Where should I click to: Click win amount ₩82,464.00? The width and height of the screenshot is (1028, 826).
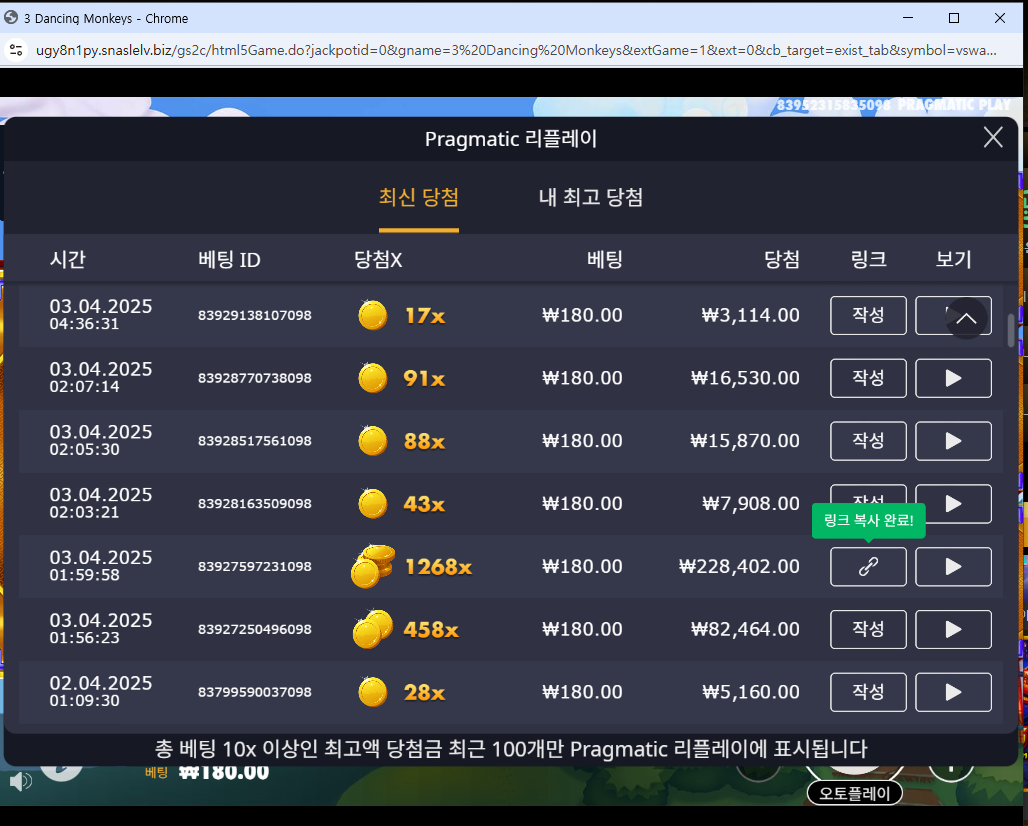pos(745,629)
